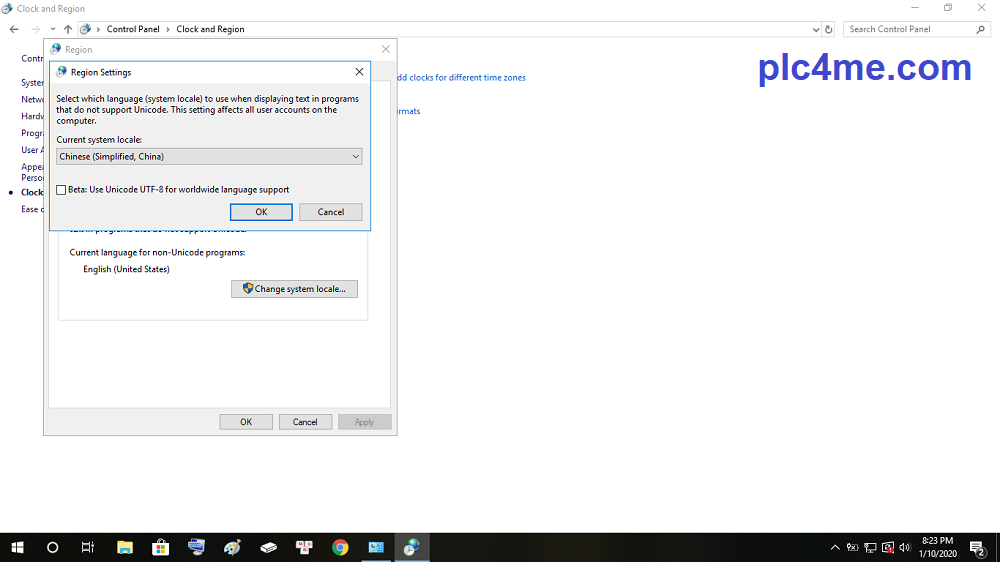
Task: Open Task View from the taskbar
Action: (x=88, y=547)
